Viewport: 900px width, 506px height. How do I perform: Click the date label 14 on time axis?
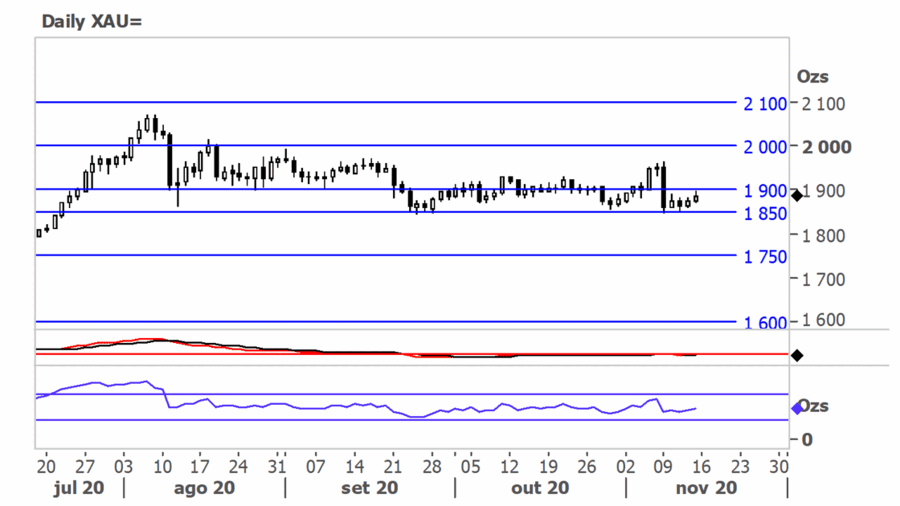click(x=354, y=466)
